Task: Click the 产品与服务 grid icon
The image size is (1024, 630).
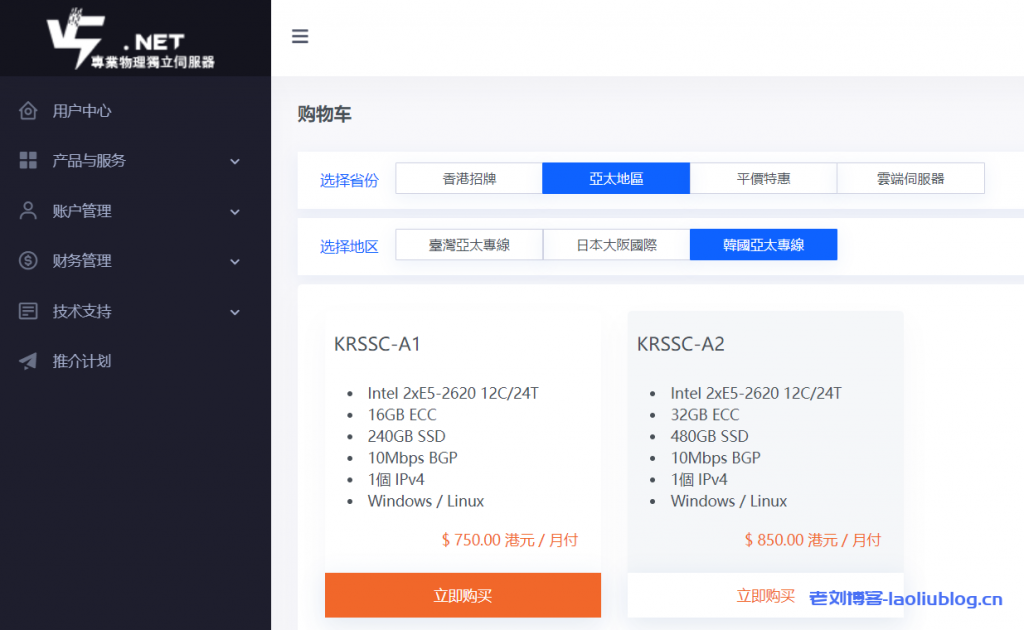Action: point(28,160)
